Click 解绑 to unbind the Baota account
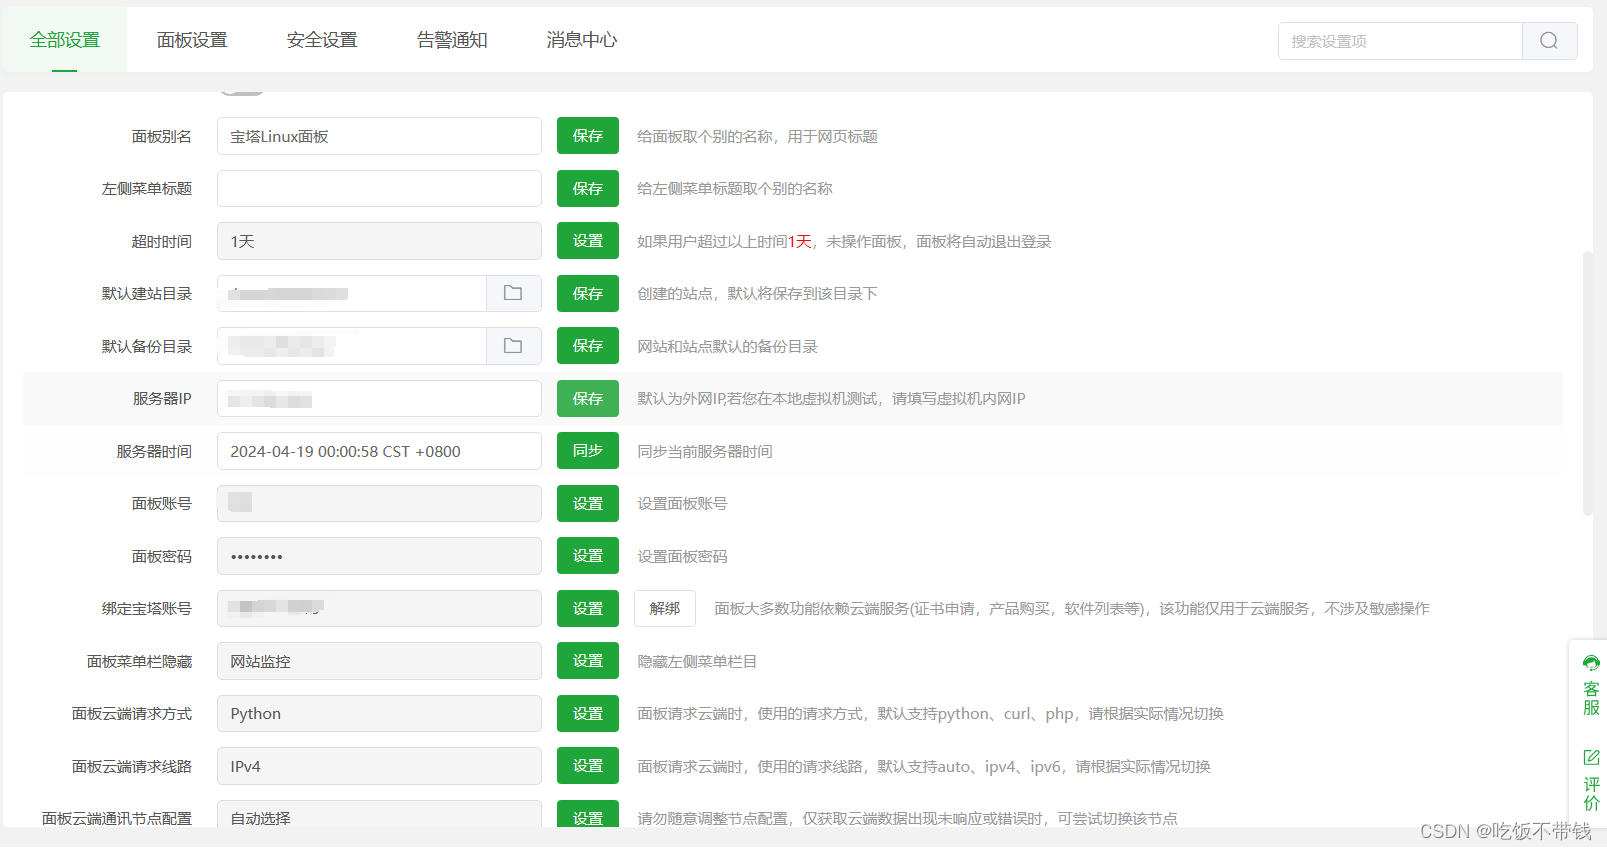The height and width of the screenshot is (850, 1607). [x=664, y=609]
